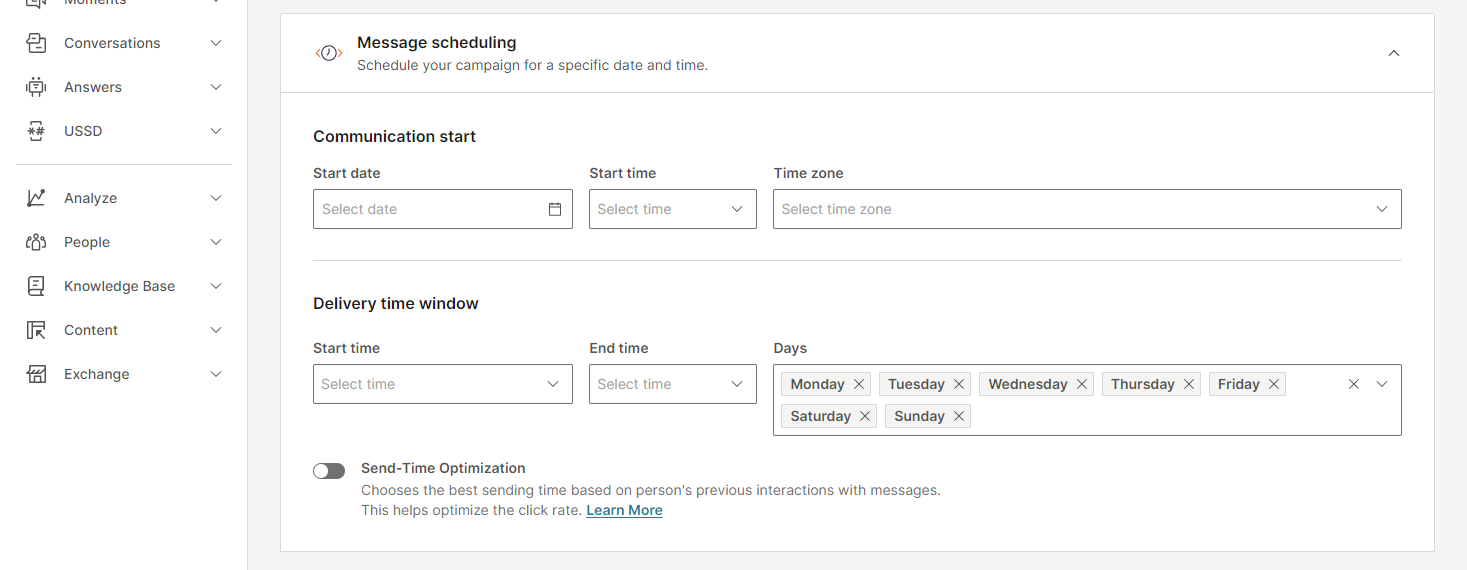The width and height of the screenshot is (1467, 570).
Task: Click the Select date input field
Action: (x=430, y=209)
